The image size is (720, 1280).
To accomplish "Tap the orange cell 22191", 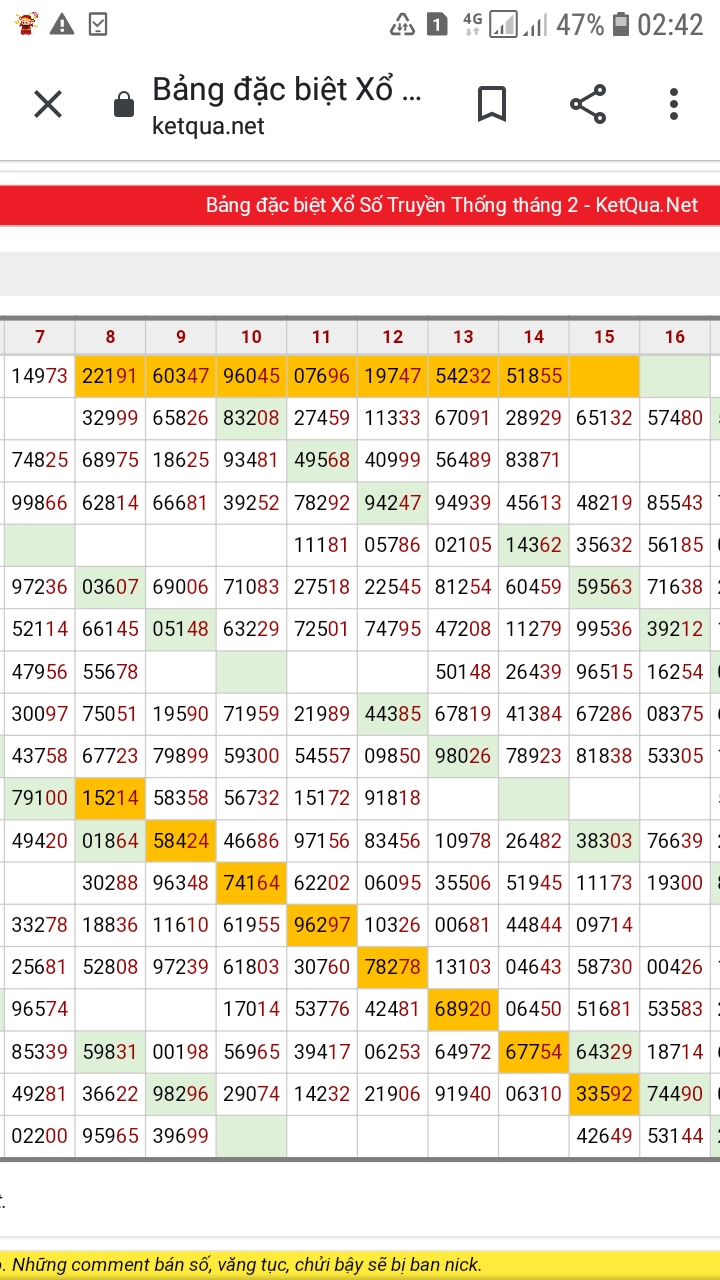I will tap(110, 376).
